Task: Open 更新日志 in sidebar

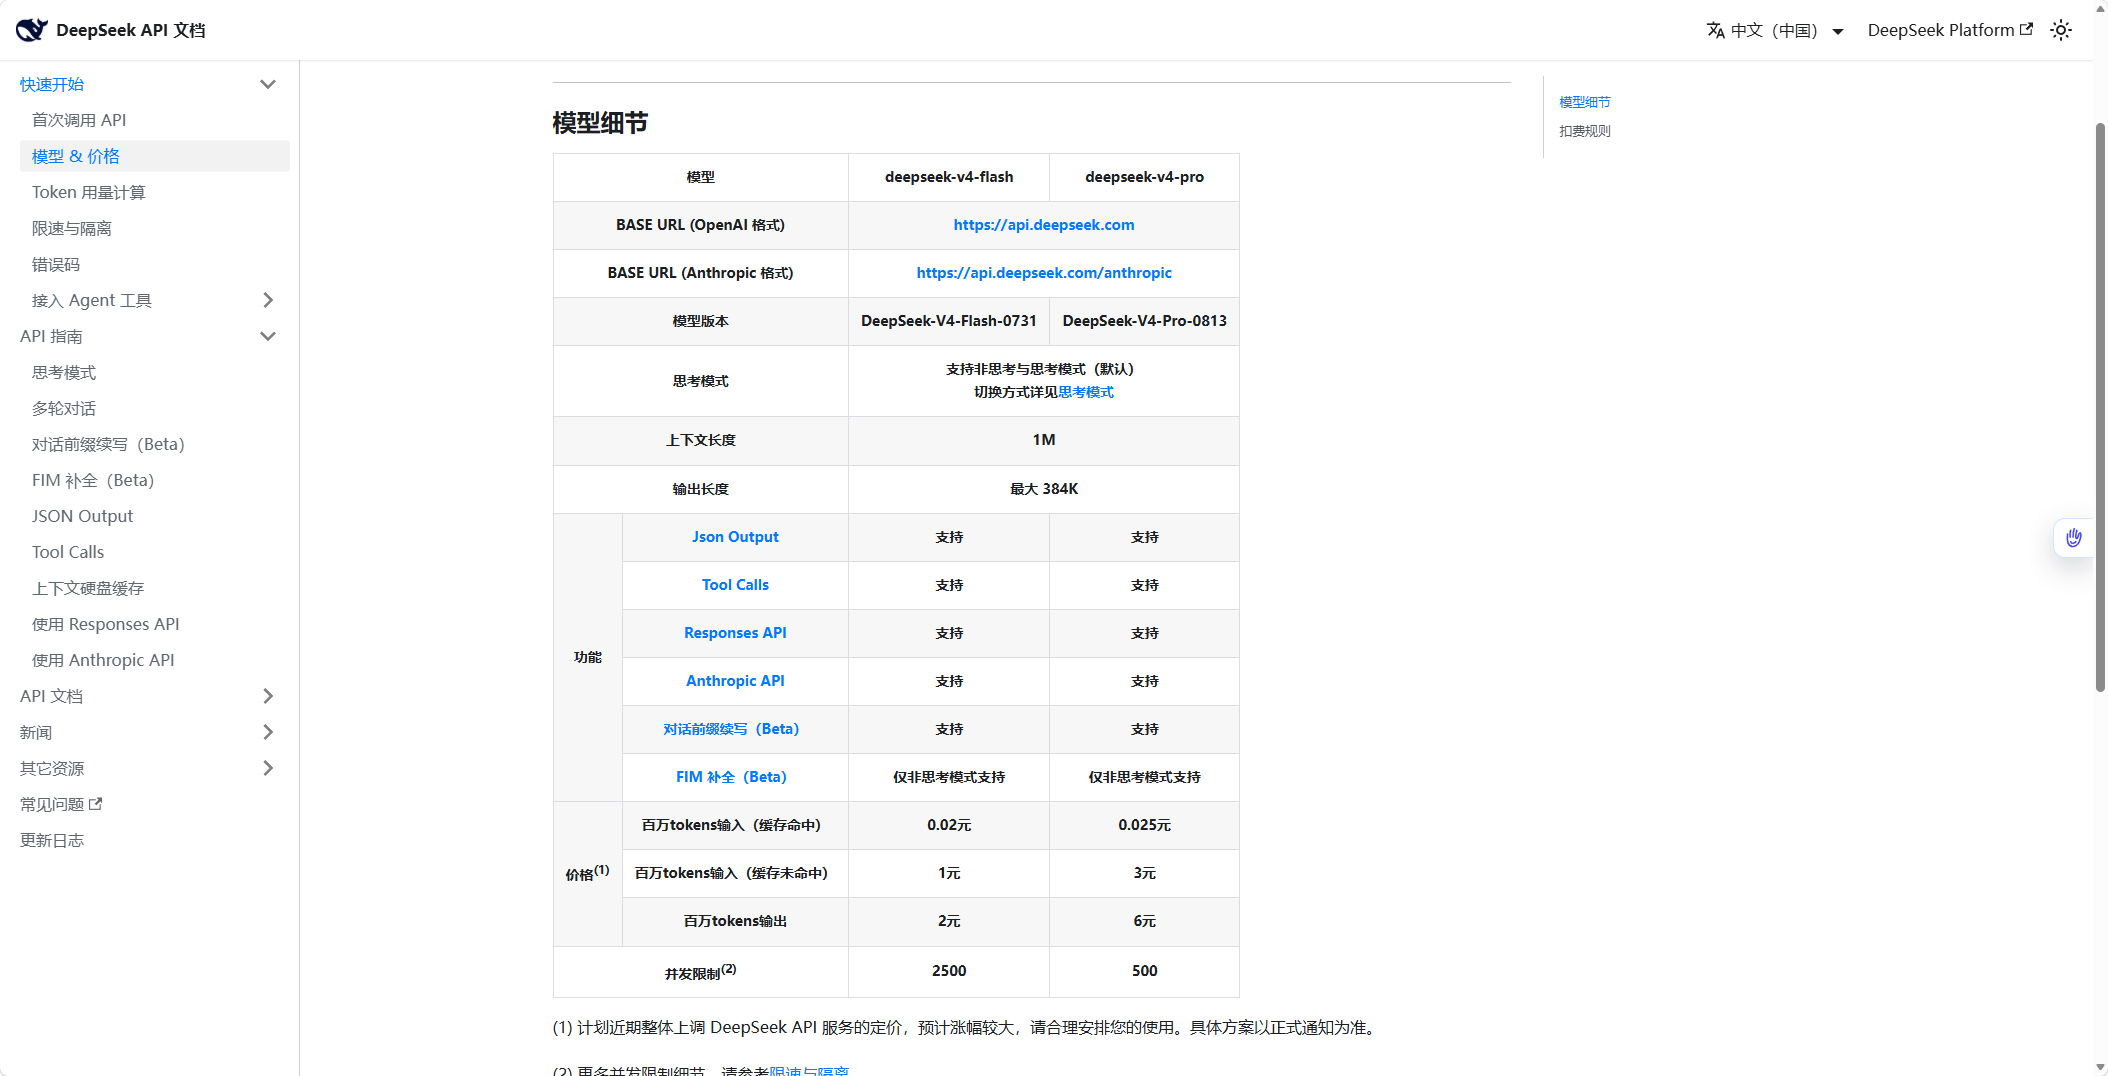Action: pos(52,840)
